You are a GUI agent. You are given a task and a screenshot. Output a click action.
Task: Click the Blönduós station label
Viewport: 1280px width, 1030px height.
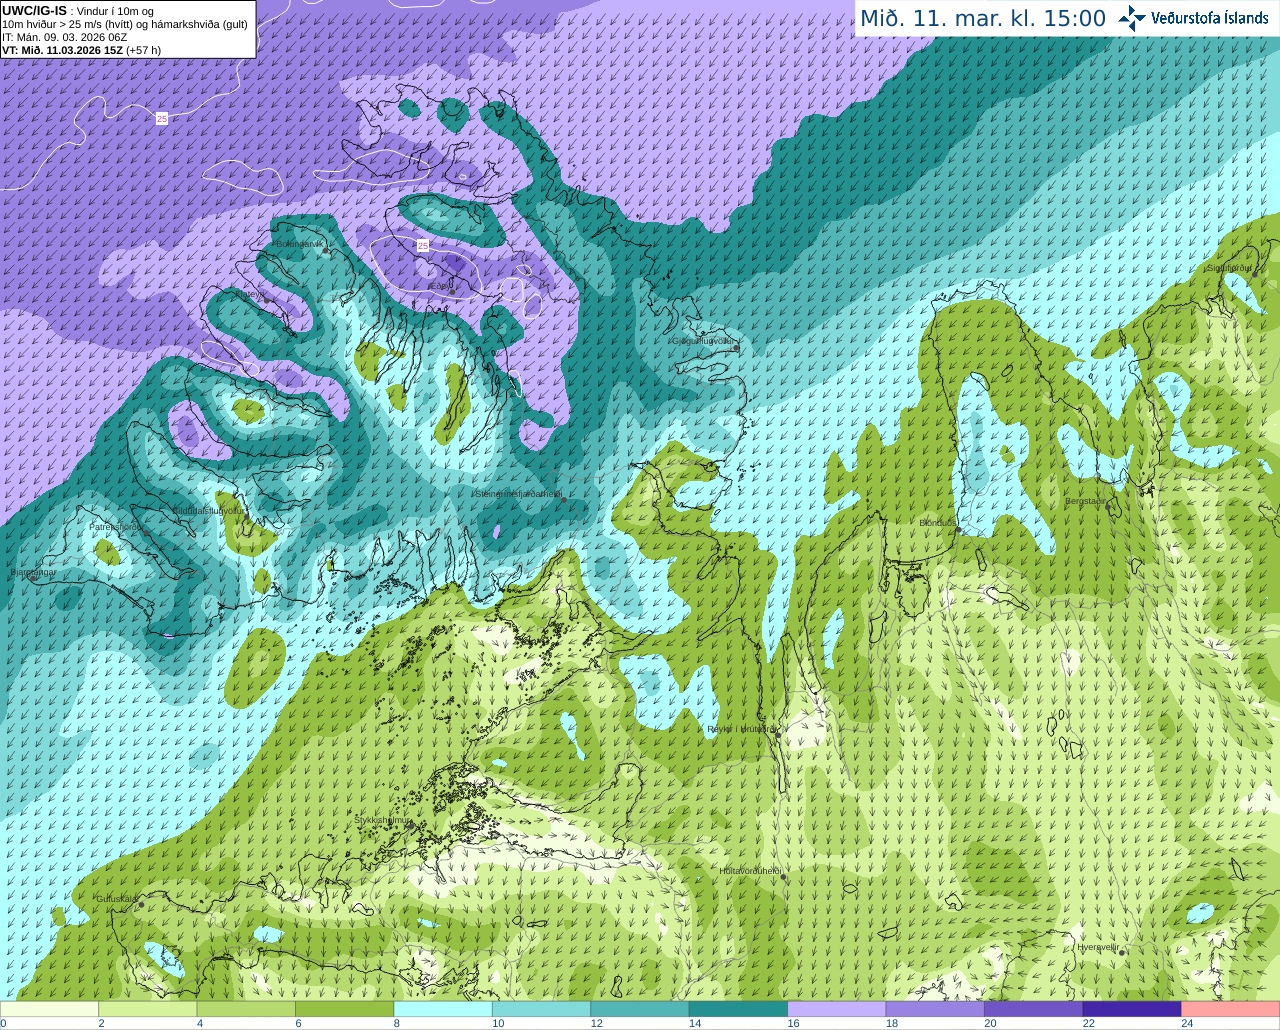click(938, 523)
